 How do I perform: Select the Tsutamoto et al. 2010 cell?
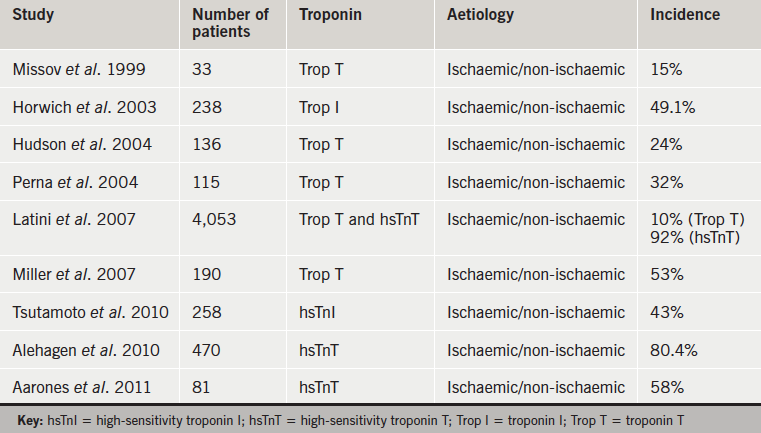[90, 311]
